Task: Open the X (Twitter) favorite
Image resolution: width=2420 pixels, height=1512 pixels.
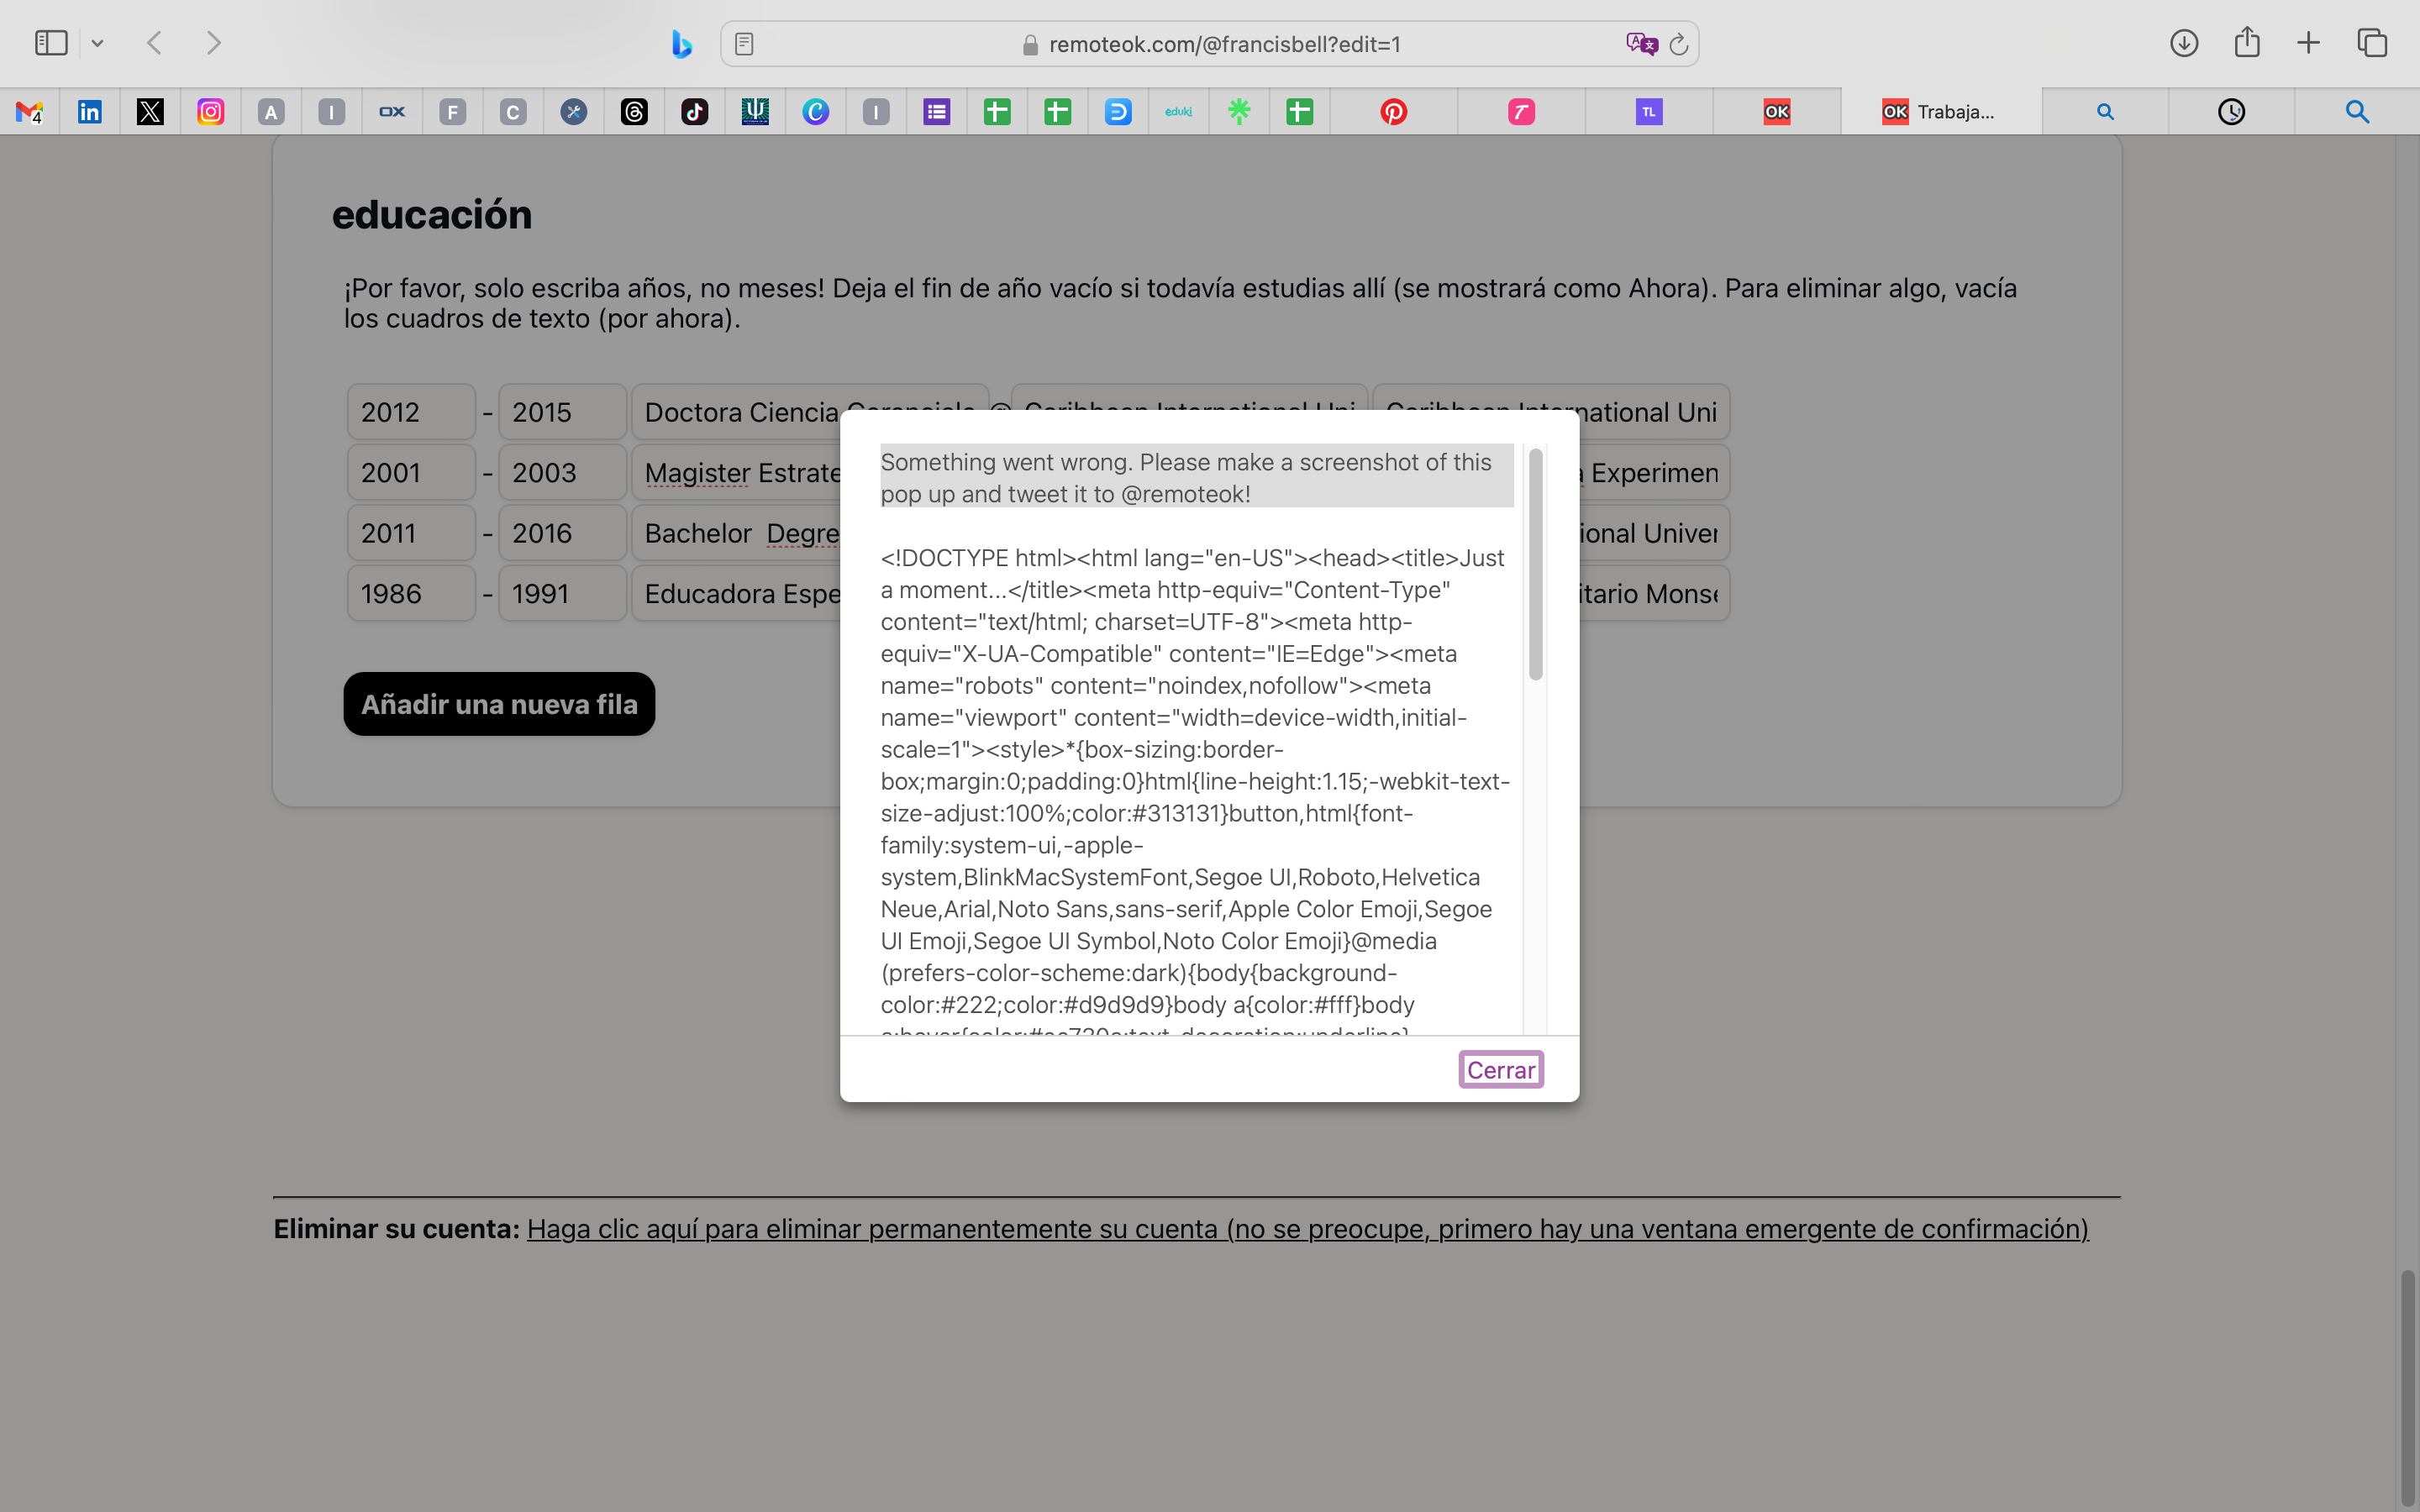Action: [x=150, y=112]
